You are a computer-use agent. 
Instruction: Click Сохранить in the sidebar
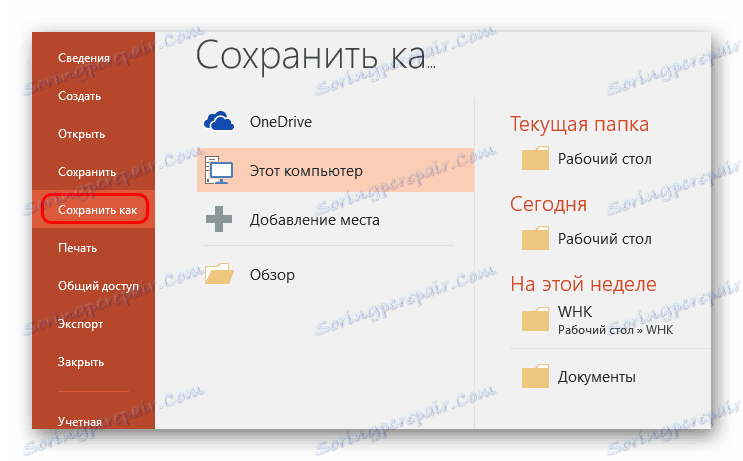point(87,172)
